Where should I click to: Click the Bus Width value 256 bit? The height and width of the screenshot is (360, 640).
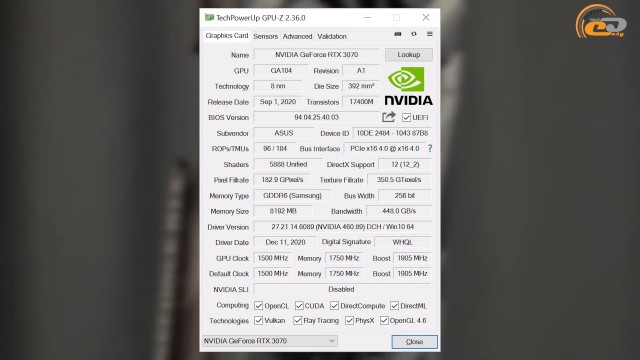point(405,196)
